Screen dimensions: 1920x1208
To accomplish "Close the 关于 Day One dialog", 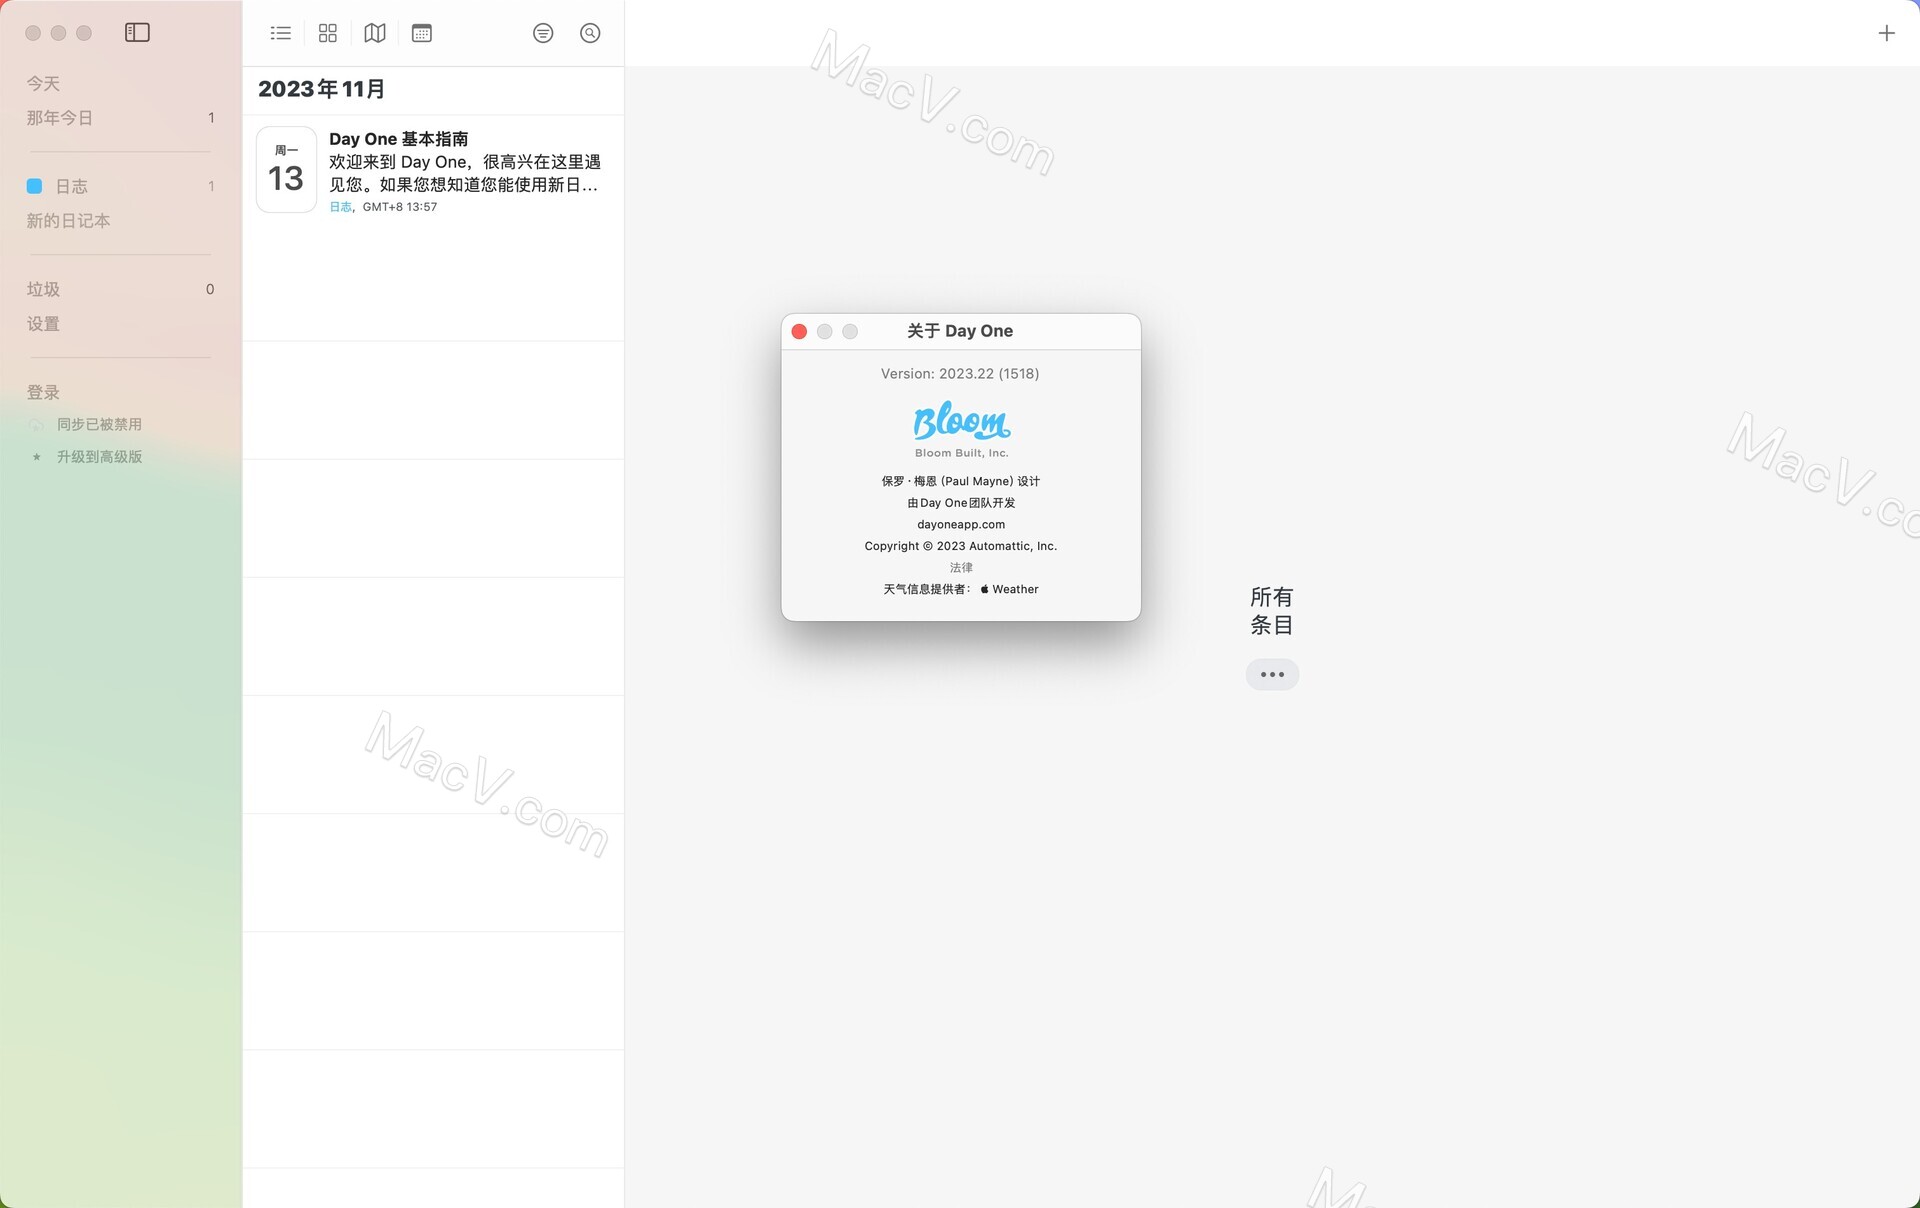I will coord(799,331).
